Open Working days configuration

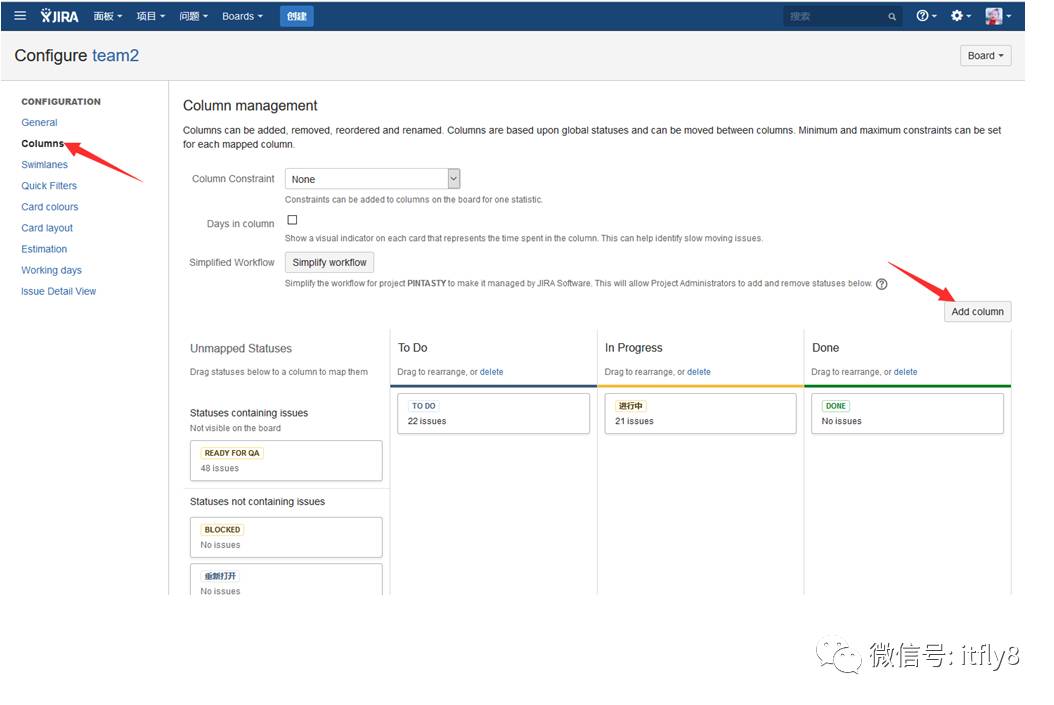click(51, 270)
